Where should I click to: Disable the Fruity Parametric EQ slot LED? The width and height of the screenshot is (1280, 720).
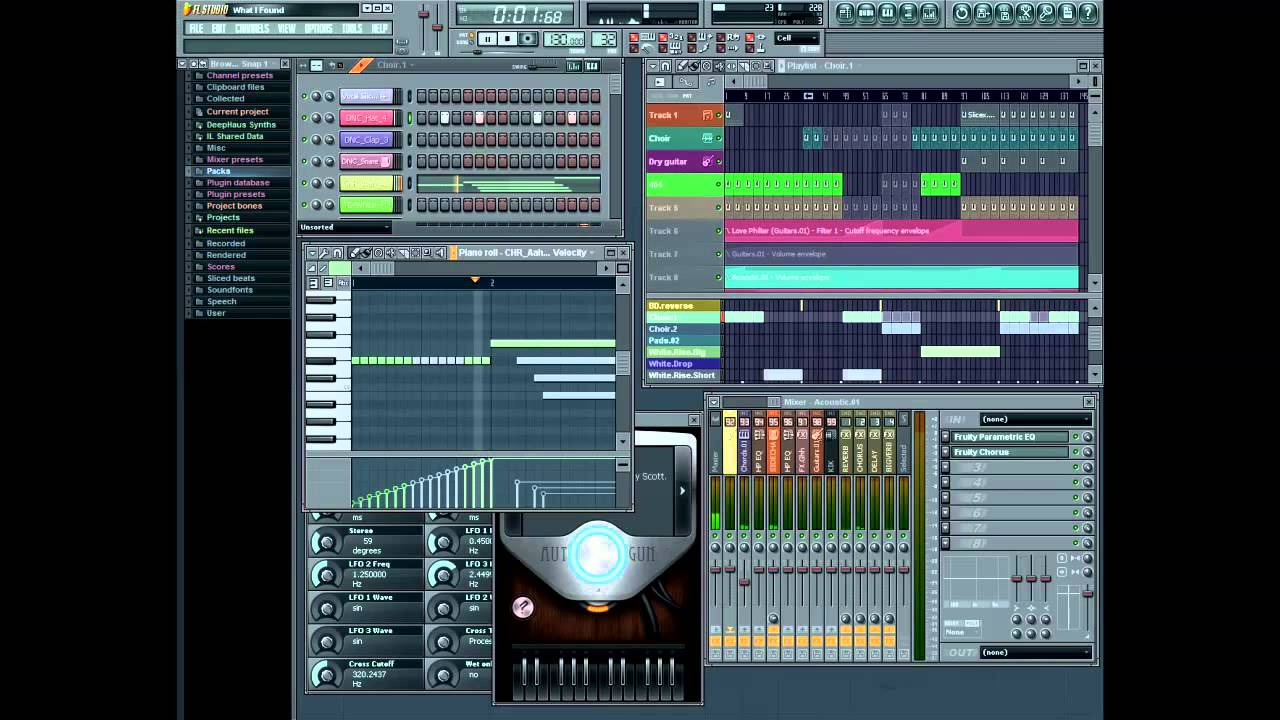(x=1076, y=437)
